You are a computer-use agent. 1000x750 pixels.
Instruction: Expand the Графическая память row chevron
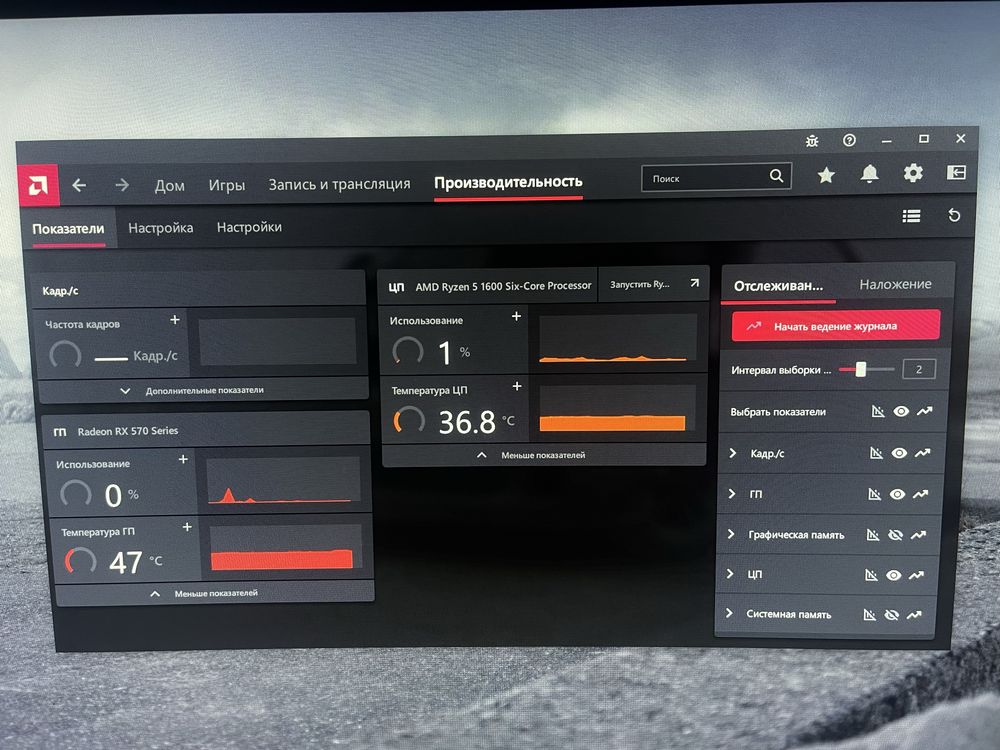click(730, 534)
